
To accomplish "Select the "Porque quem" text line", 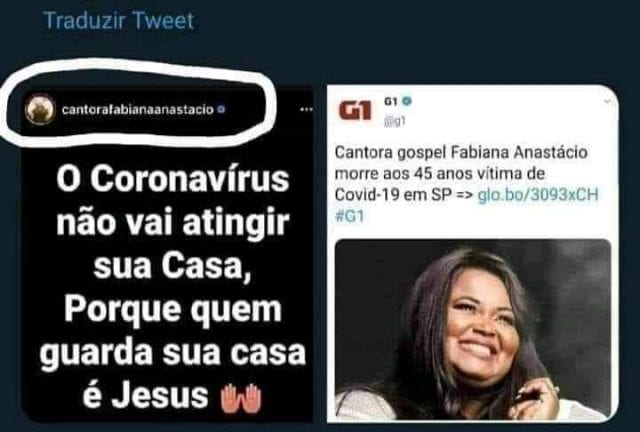I will tap(173, 309).
